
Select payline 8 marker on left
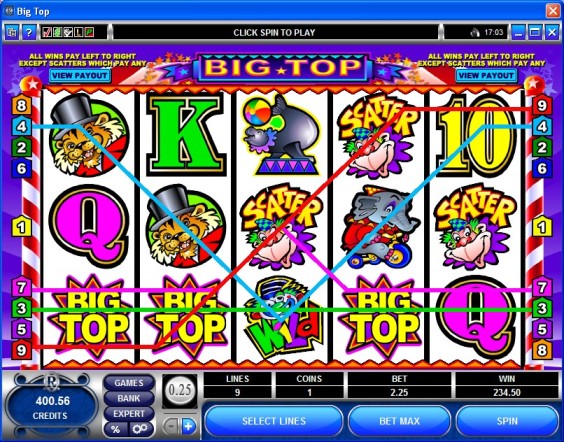(21, 105)
